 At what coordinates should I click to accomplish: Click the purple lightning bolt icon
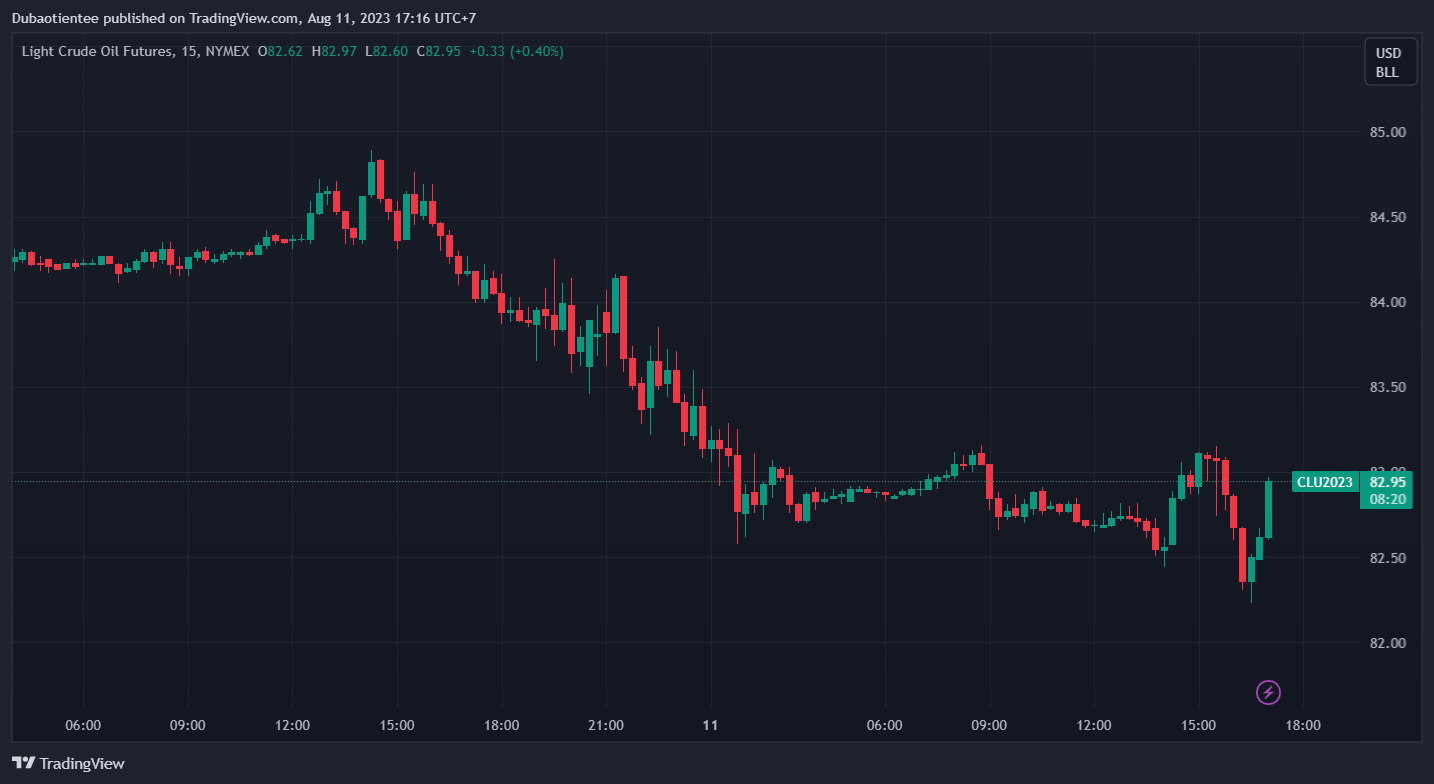[x=1268, y=692]
